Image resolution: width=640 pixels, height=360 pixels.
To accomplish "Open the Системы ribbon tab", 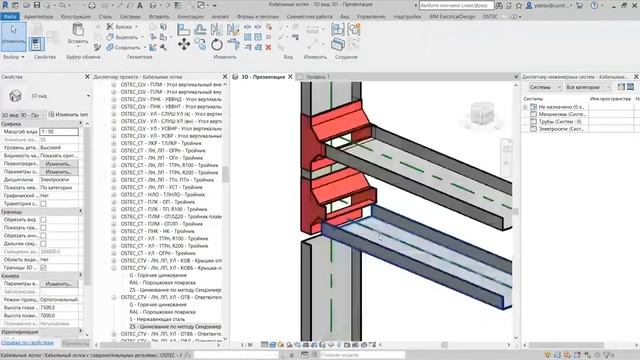I will [x=130, y=17].
